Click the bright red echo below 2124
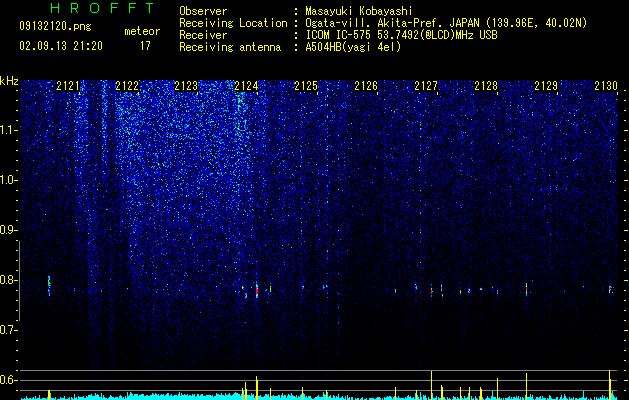 pos(257,291)
